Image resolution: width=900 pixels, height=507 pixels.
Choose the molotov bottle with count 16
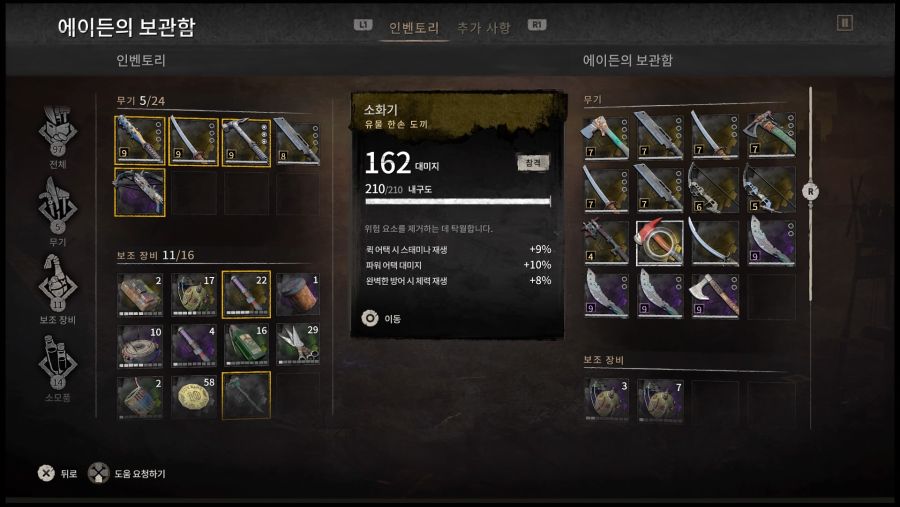(x=246, y=345)
